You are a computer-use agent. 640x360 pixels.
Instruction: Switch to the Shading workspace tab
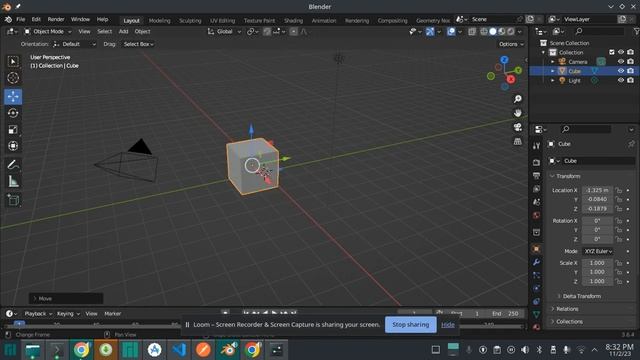click(x=293, y=20)
